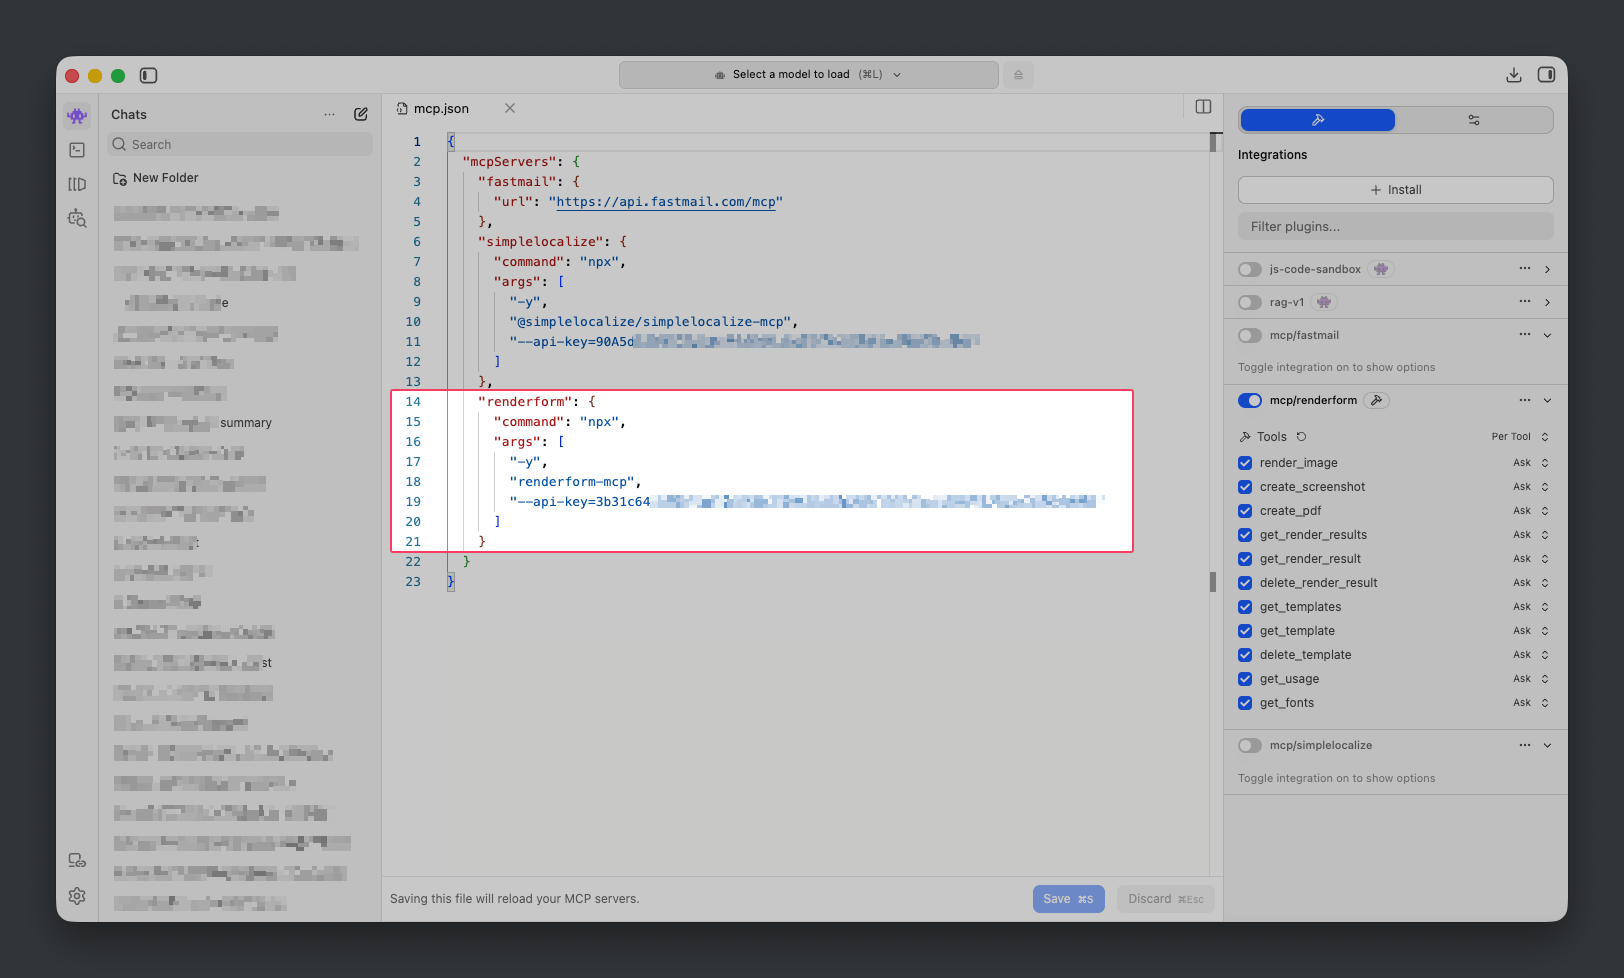This screenshot has height=978, width=1624.
Task: Open options menu for js-code-sandbox
Action: tap(1525, 268)
